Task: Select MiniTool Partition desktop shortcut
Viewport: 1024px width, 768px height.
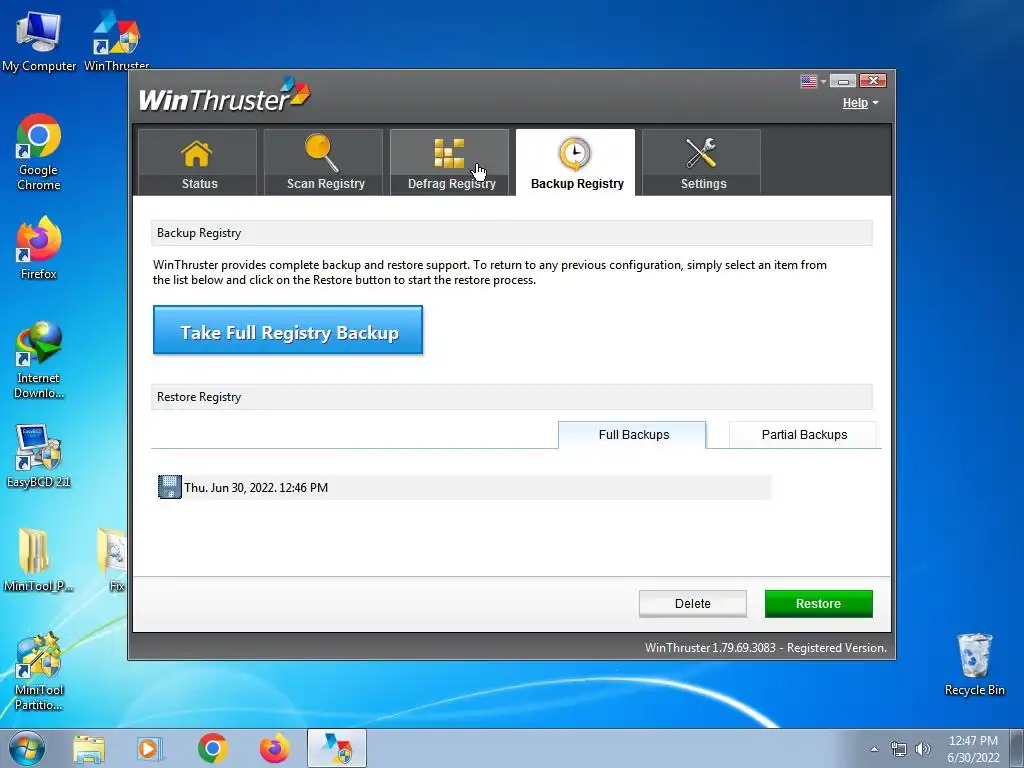Action: (39, 672)
